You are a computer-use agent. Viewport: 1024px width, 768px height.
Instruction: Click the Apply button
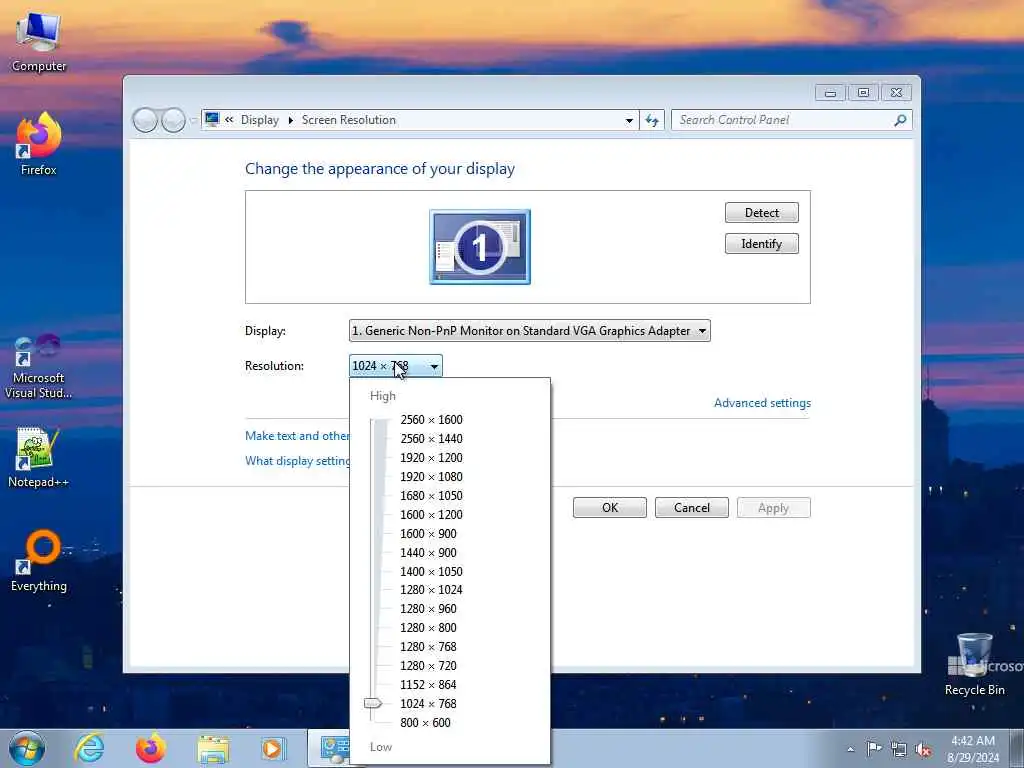pos(773,507)
